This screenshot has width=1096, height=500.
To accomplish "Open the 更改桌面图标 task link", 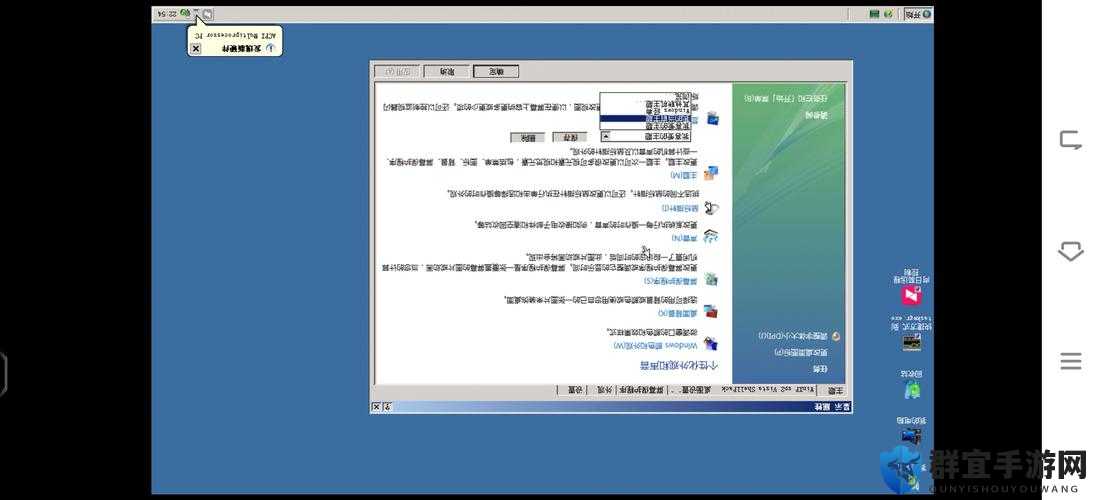I will [x=800, y=352].
